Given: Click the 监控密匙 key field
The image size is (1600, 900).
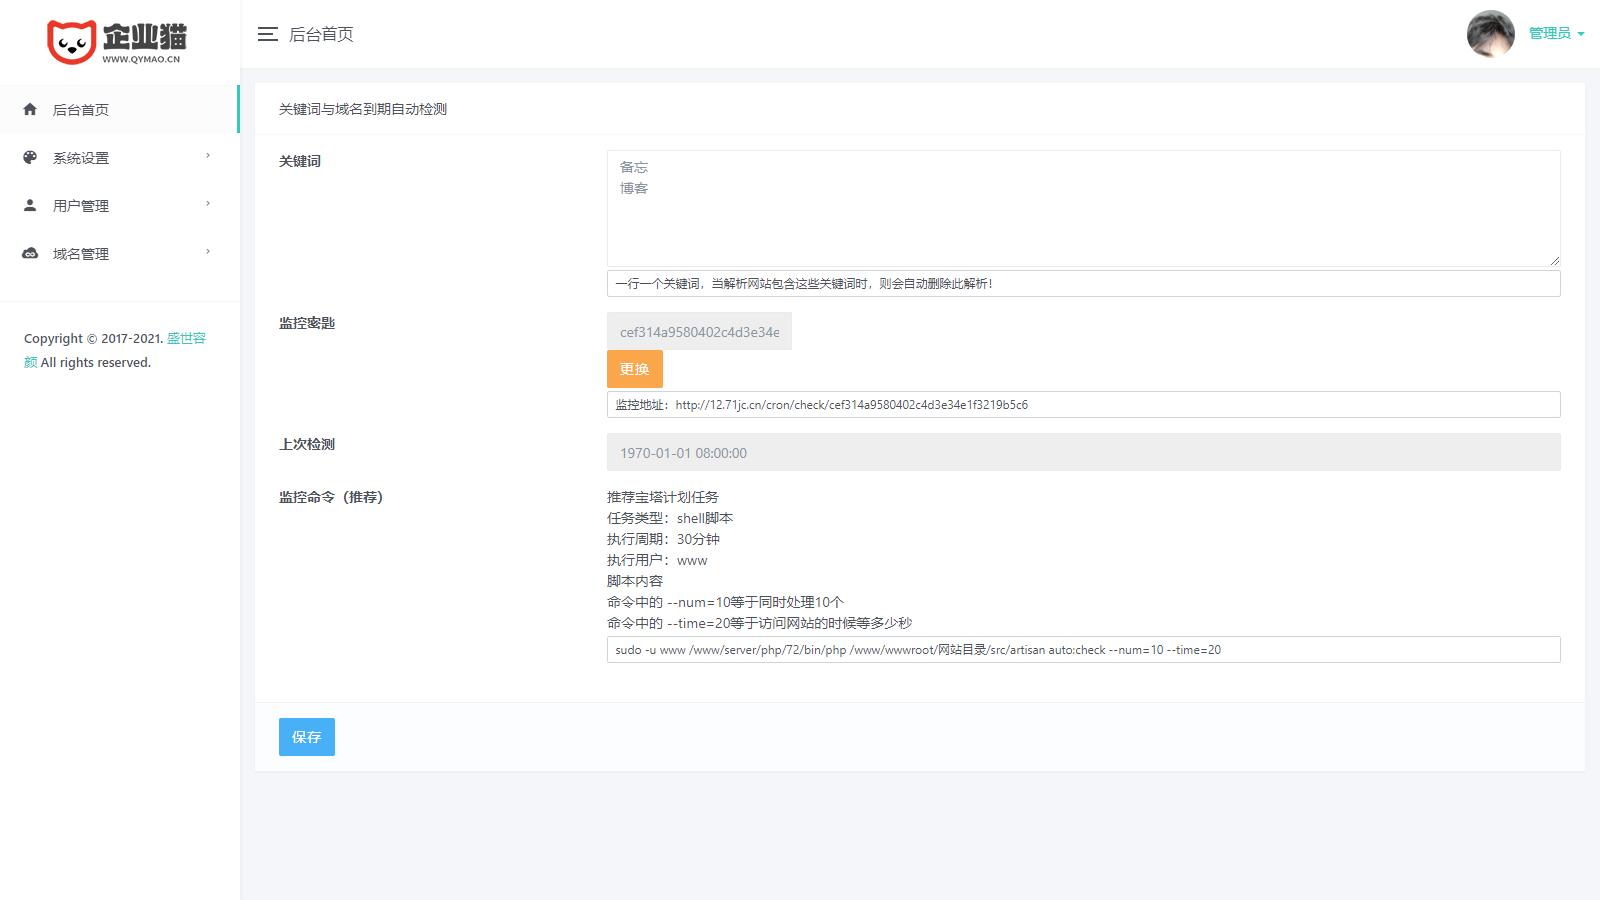Looking at the screenshot, I should 699,332.
